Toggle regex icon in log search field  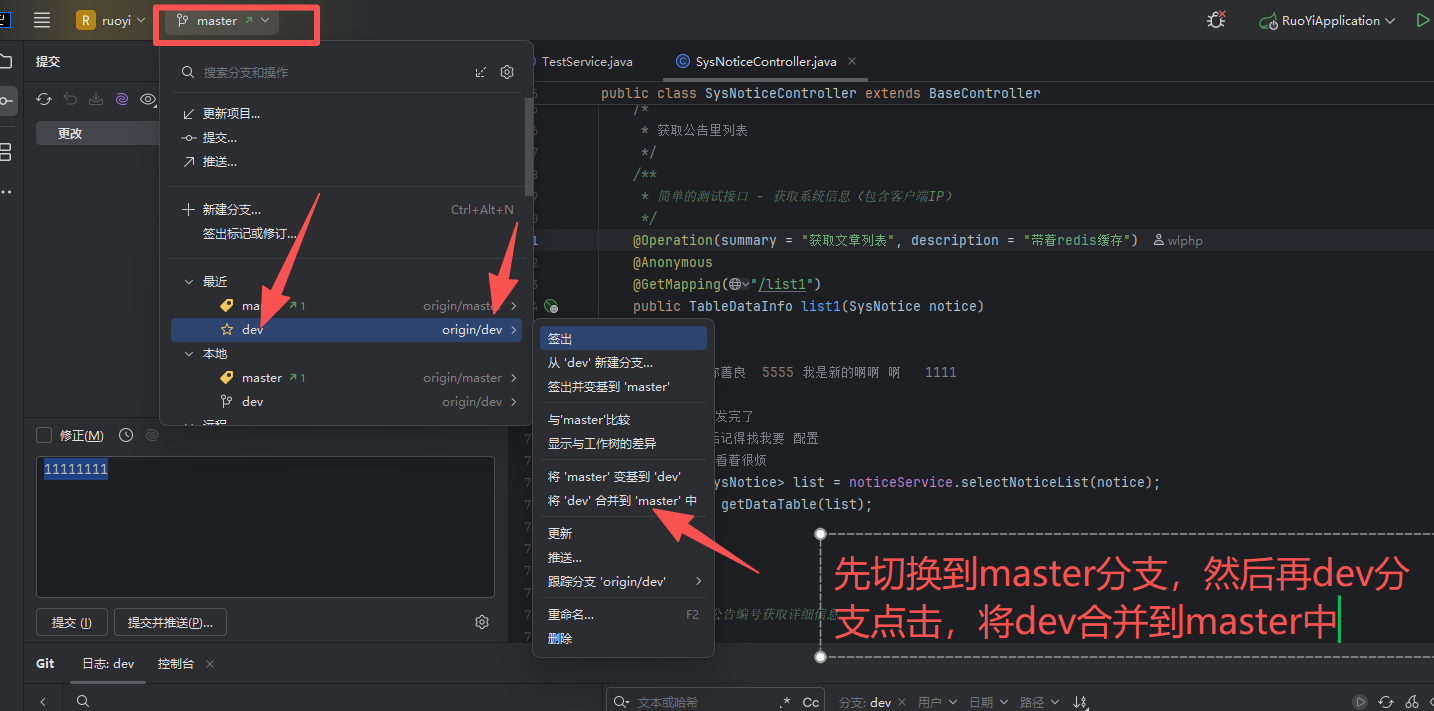click(785, 702)
